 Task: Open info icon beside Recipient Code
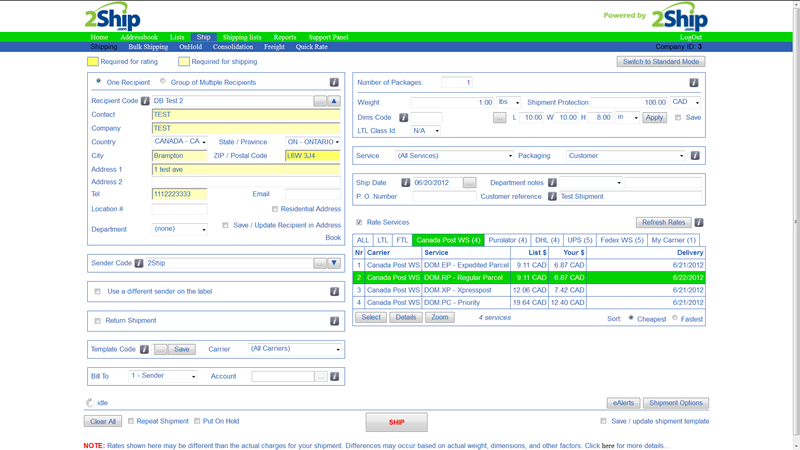click(145, 101)
